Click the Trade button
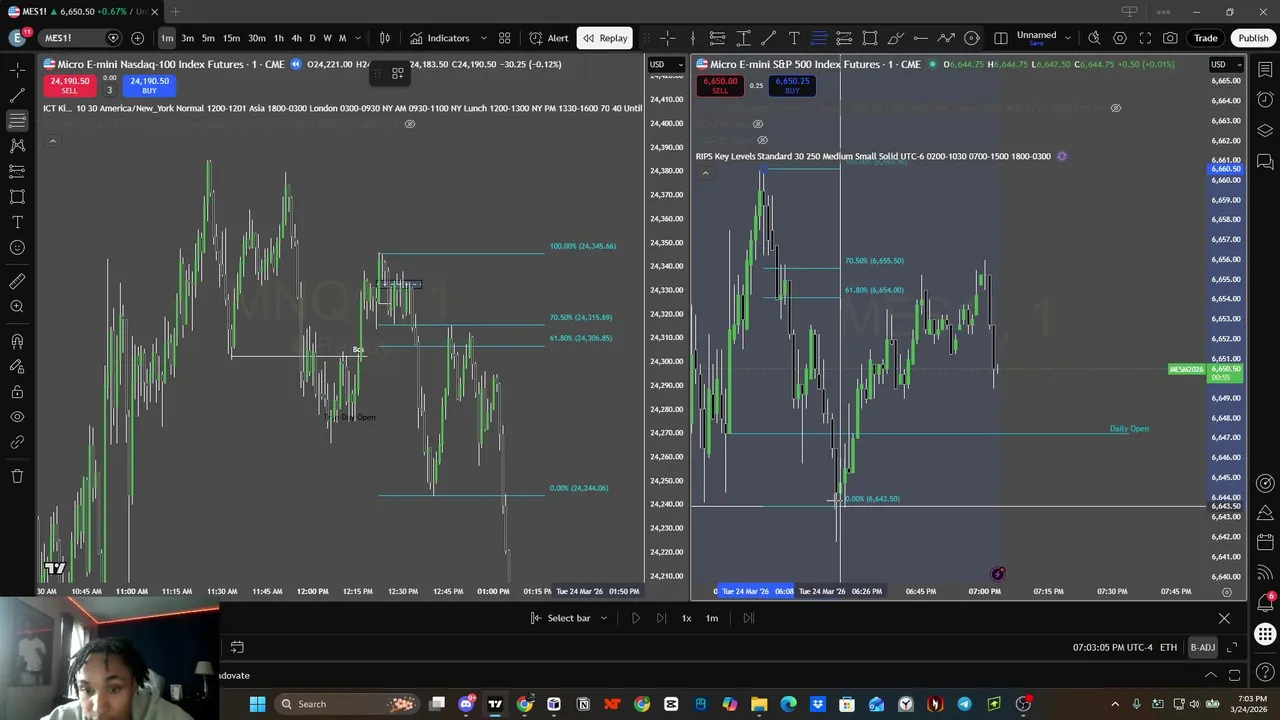 [1205, 38]
